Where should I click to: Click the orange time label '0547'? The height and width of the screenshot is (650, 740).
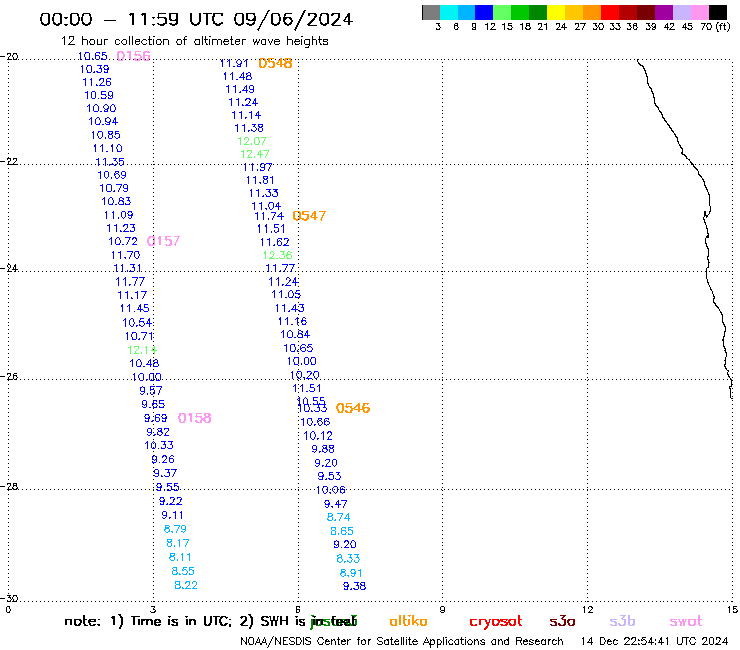[309, 216]
